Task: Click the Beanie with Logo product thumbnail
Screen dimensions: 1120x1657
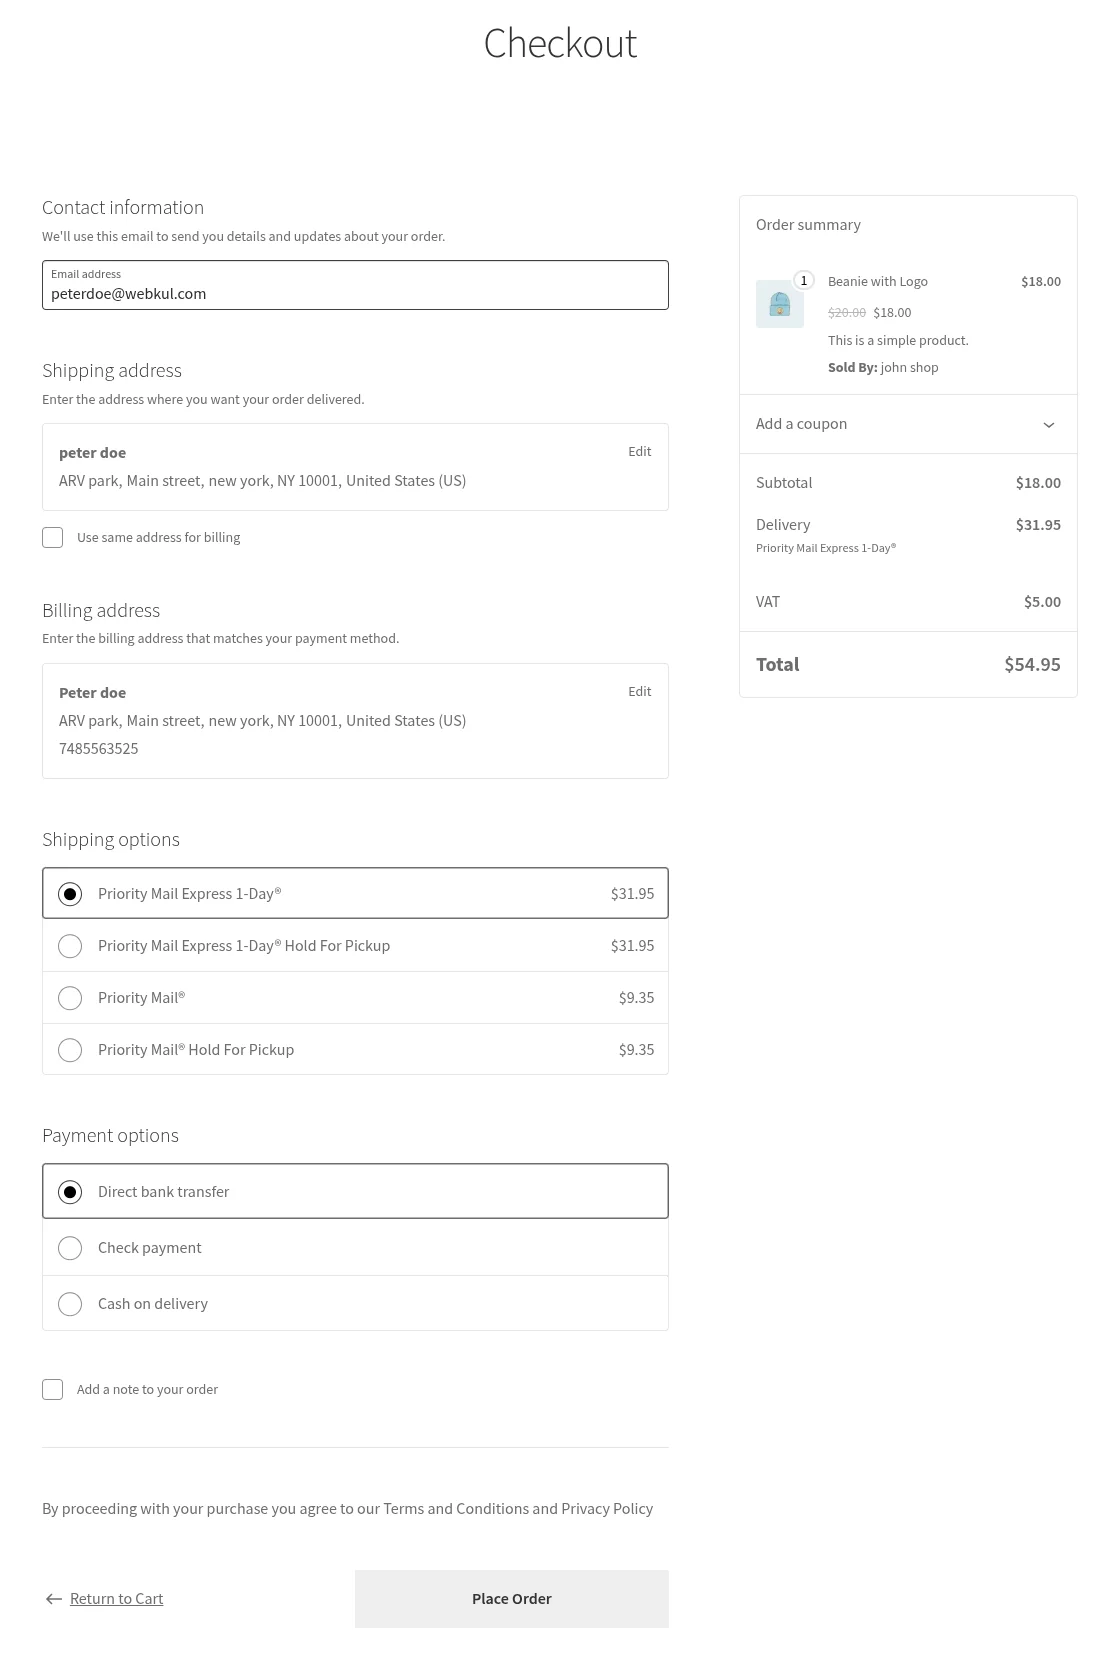Action: (x=779, y=304)
